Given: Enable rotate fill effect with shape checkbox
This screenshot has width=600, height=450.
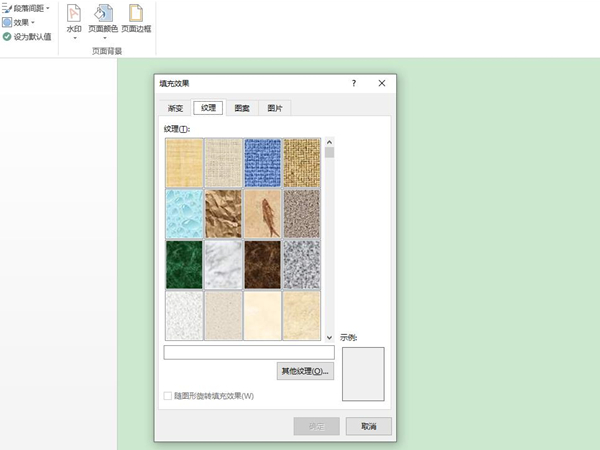Looking at the screenshot, I should point(168,396).
